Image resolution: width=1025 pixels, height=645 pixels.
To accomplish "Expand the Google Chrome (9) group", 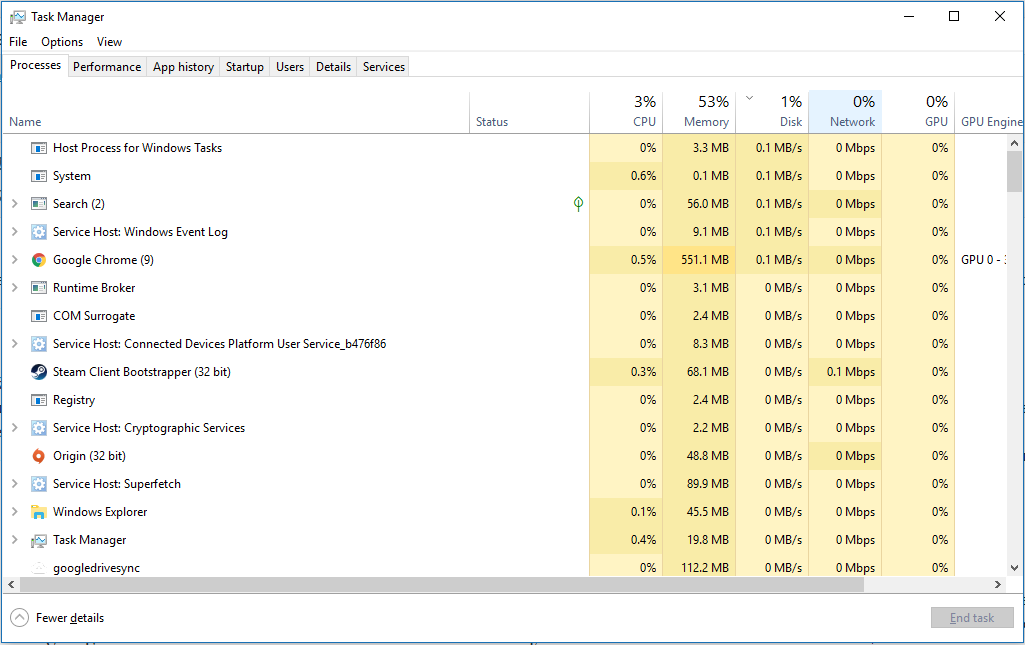I will click(14, 260).
